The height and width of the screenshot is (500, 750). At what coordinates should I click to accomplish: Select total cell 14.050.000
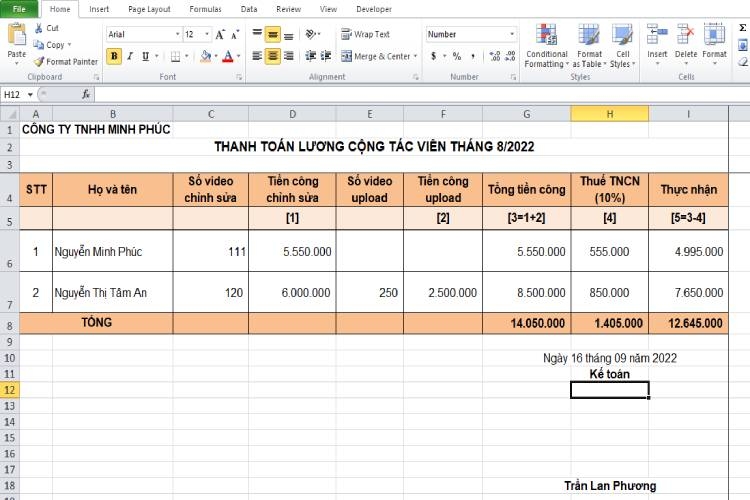click(x=526, y=323)
